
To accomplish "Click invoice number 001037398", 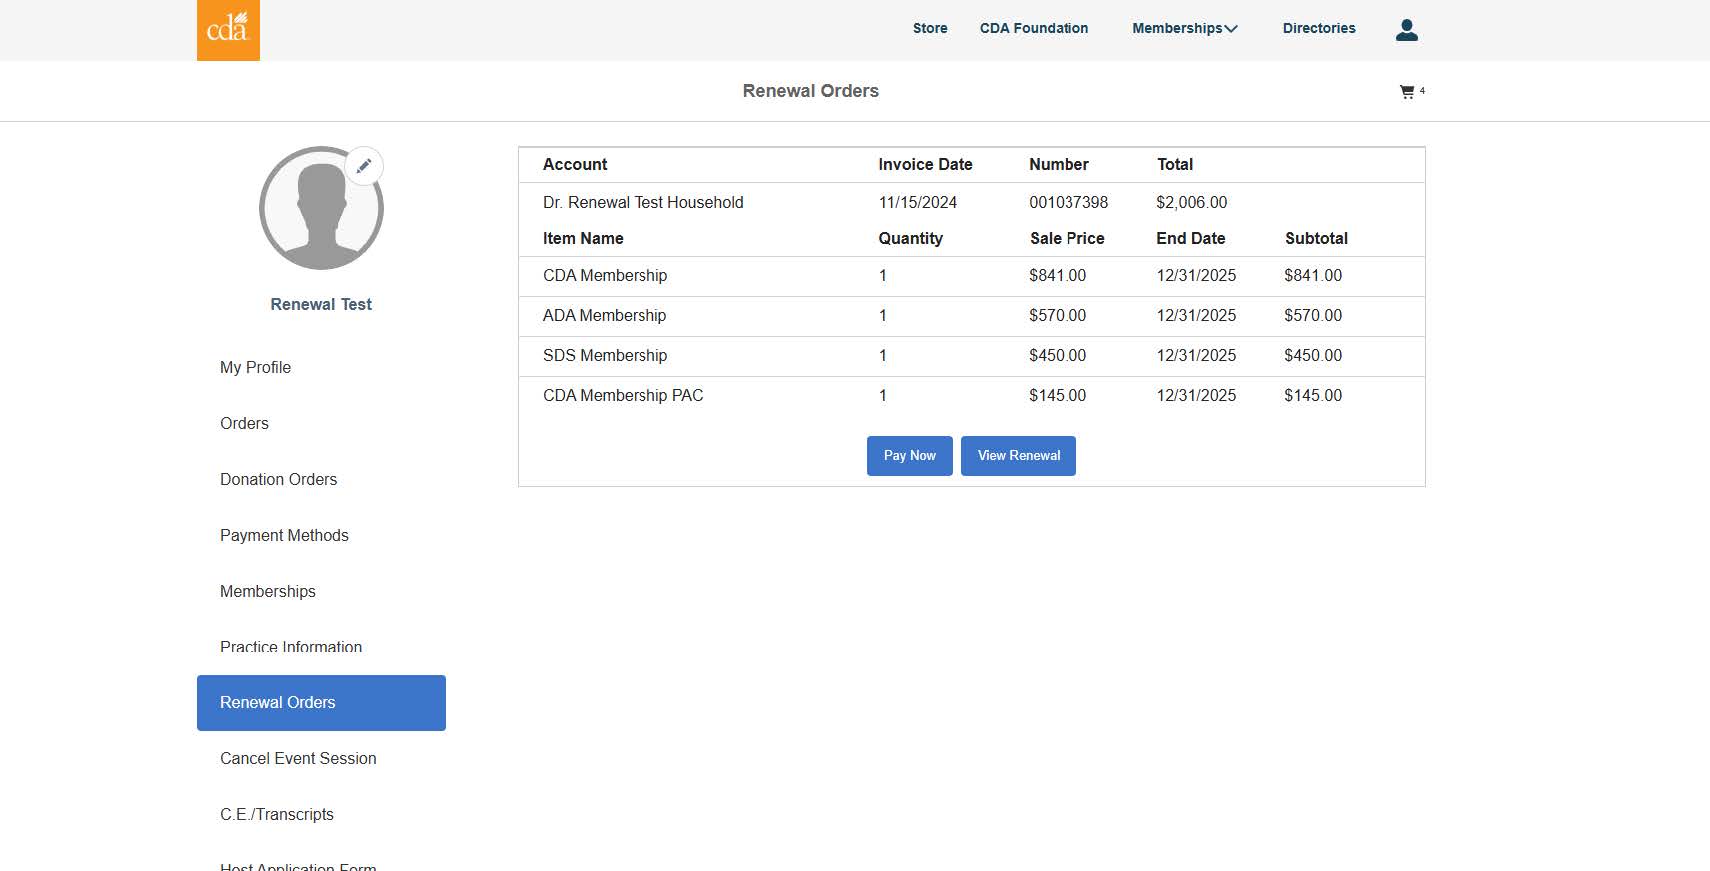I will click(x=1069, y=202).
